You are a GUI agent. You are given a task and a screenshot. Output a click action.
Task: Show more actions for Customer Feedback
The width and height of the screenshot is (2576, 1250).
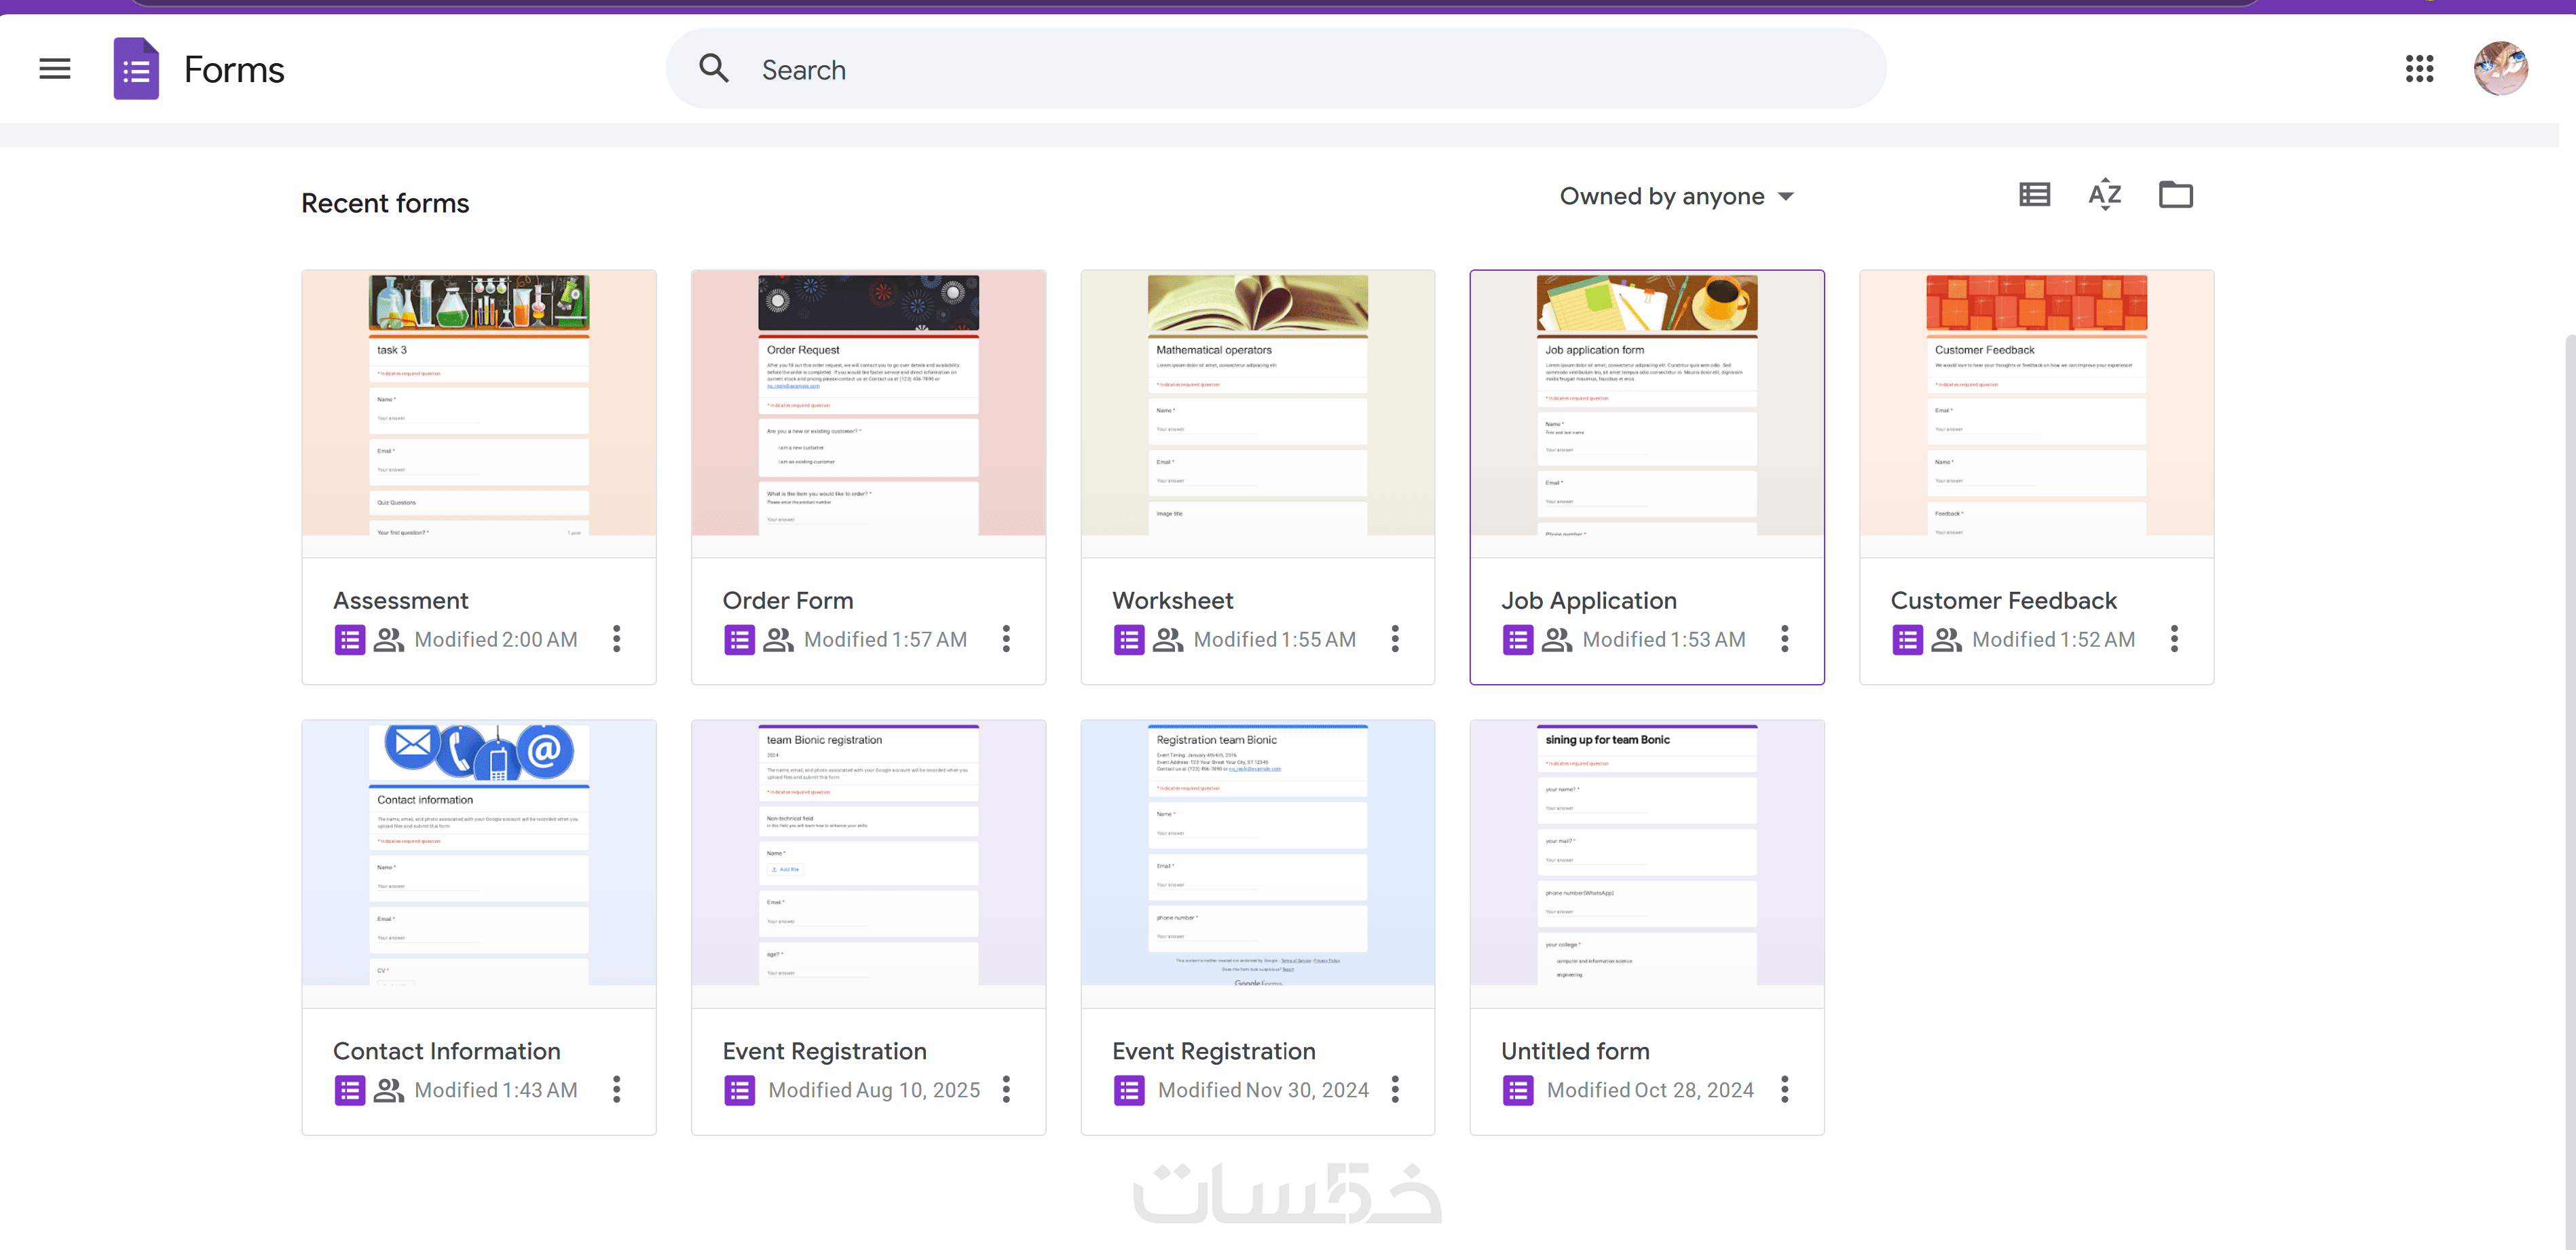(x=2174, y=639)
